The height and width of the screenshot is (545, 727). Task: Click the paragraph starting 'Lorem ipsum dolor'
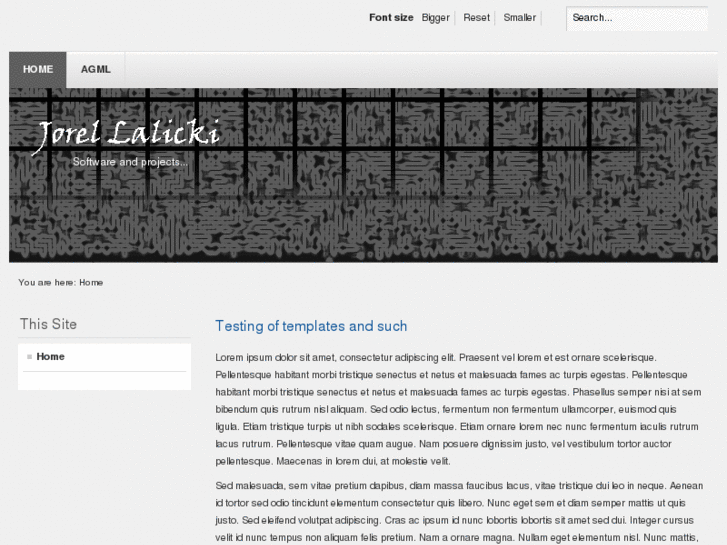[x=459, y=409]
